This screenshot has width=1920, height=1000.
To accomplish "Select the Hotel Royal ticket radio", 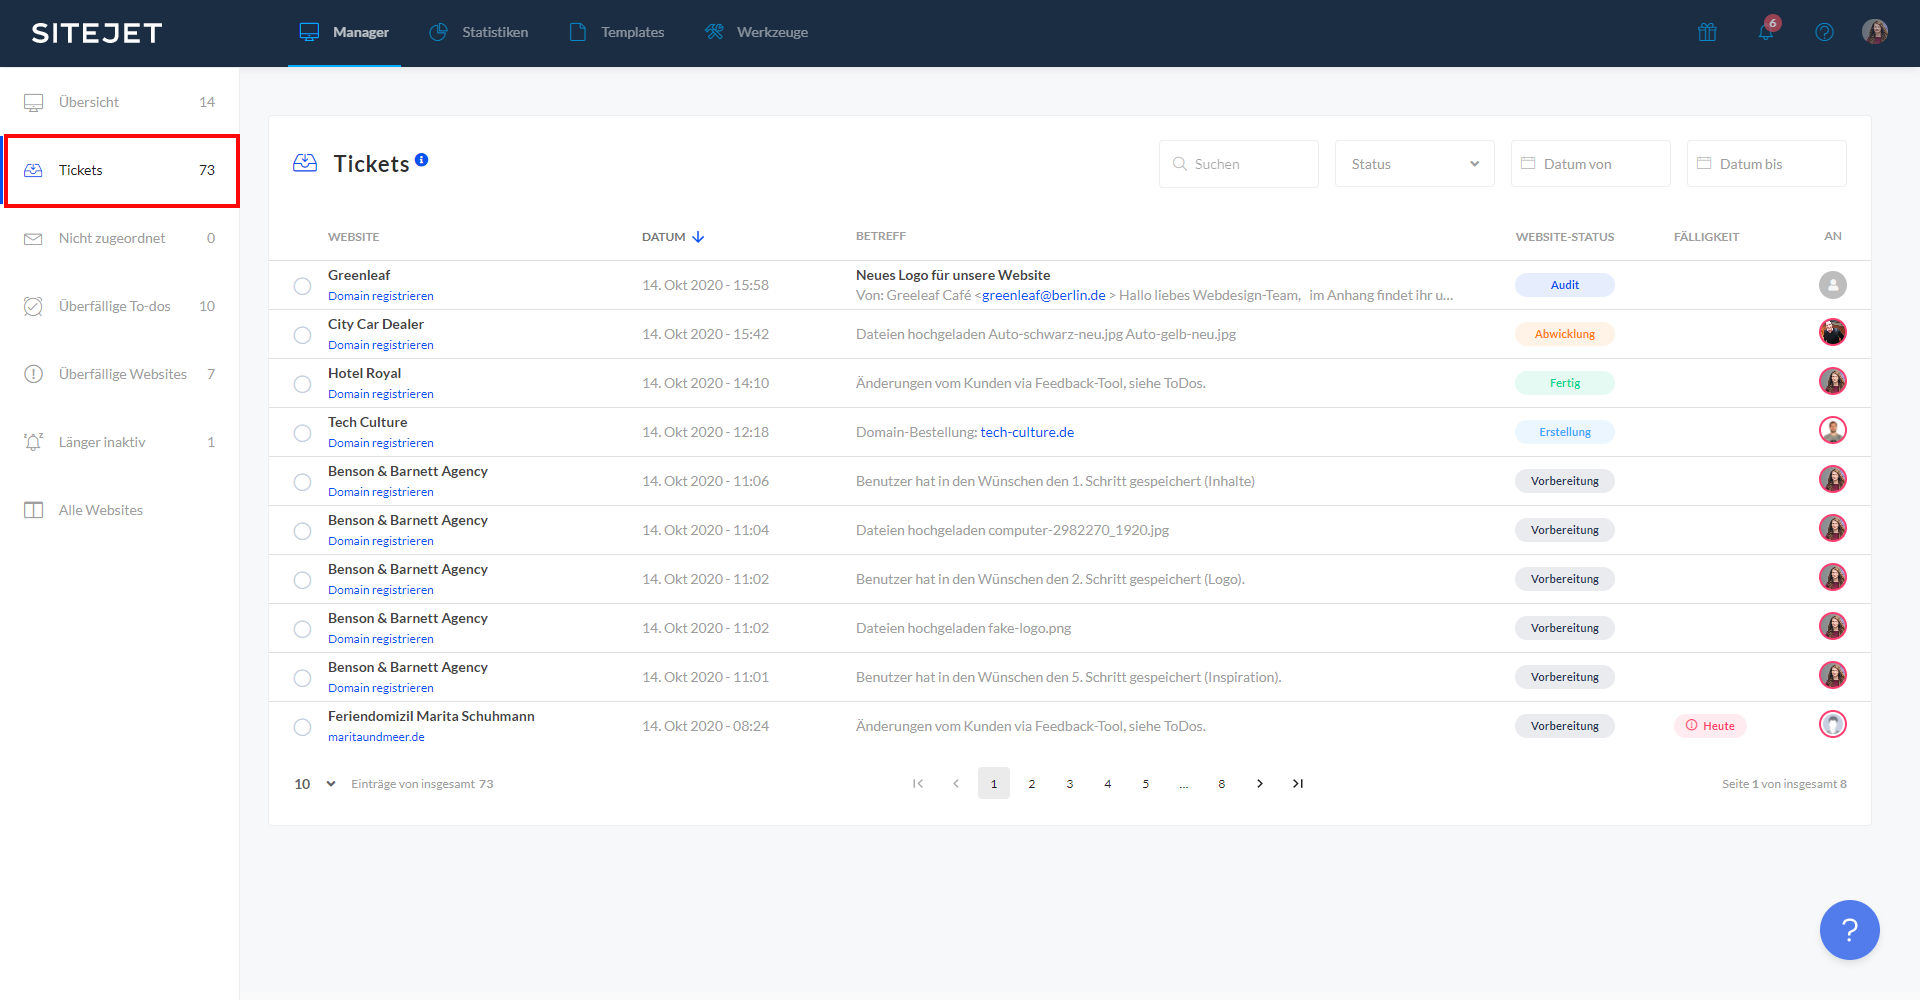I will point(302,384).
